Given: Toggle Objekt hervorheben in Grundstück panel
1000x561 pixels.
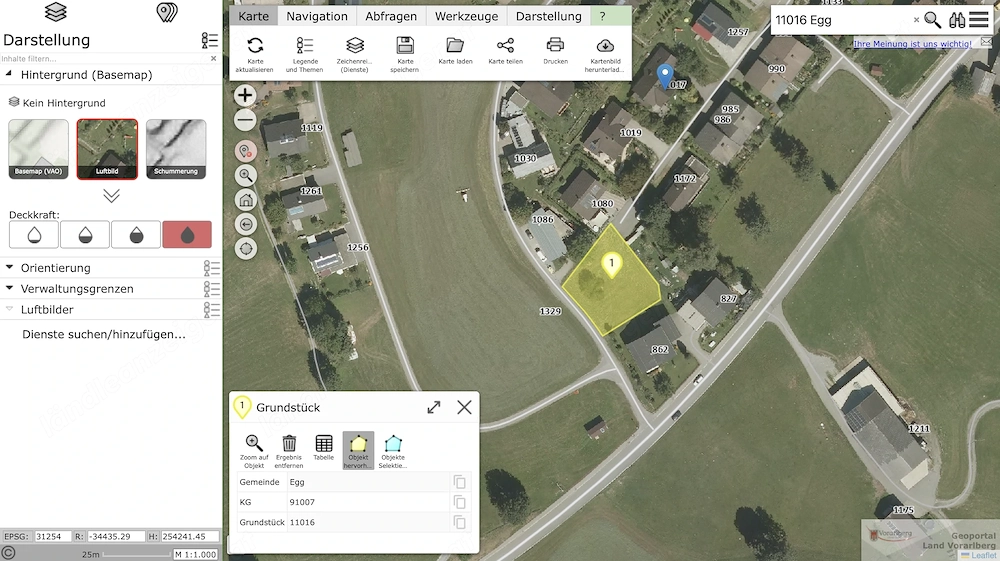Looking at the screenshot, I should [358, 451].
